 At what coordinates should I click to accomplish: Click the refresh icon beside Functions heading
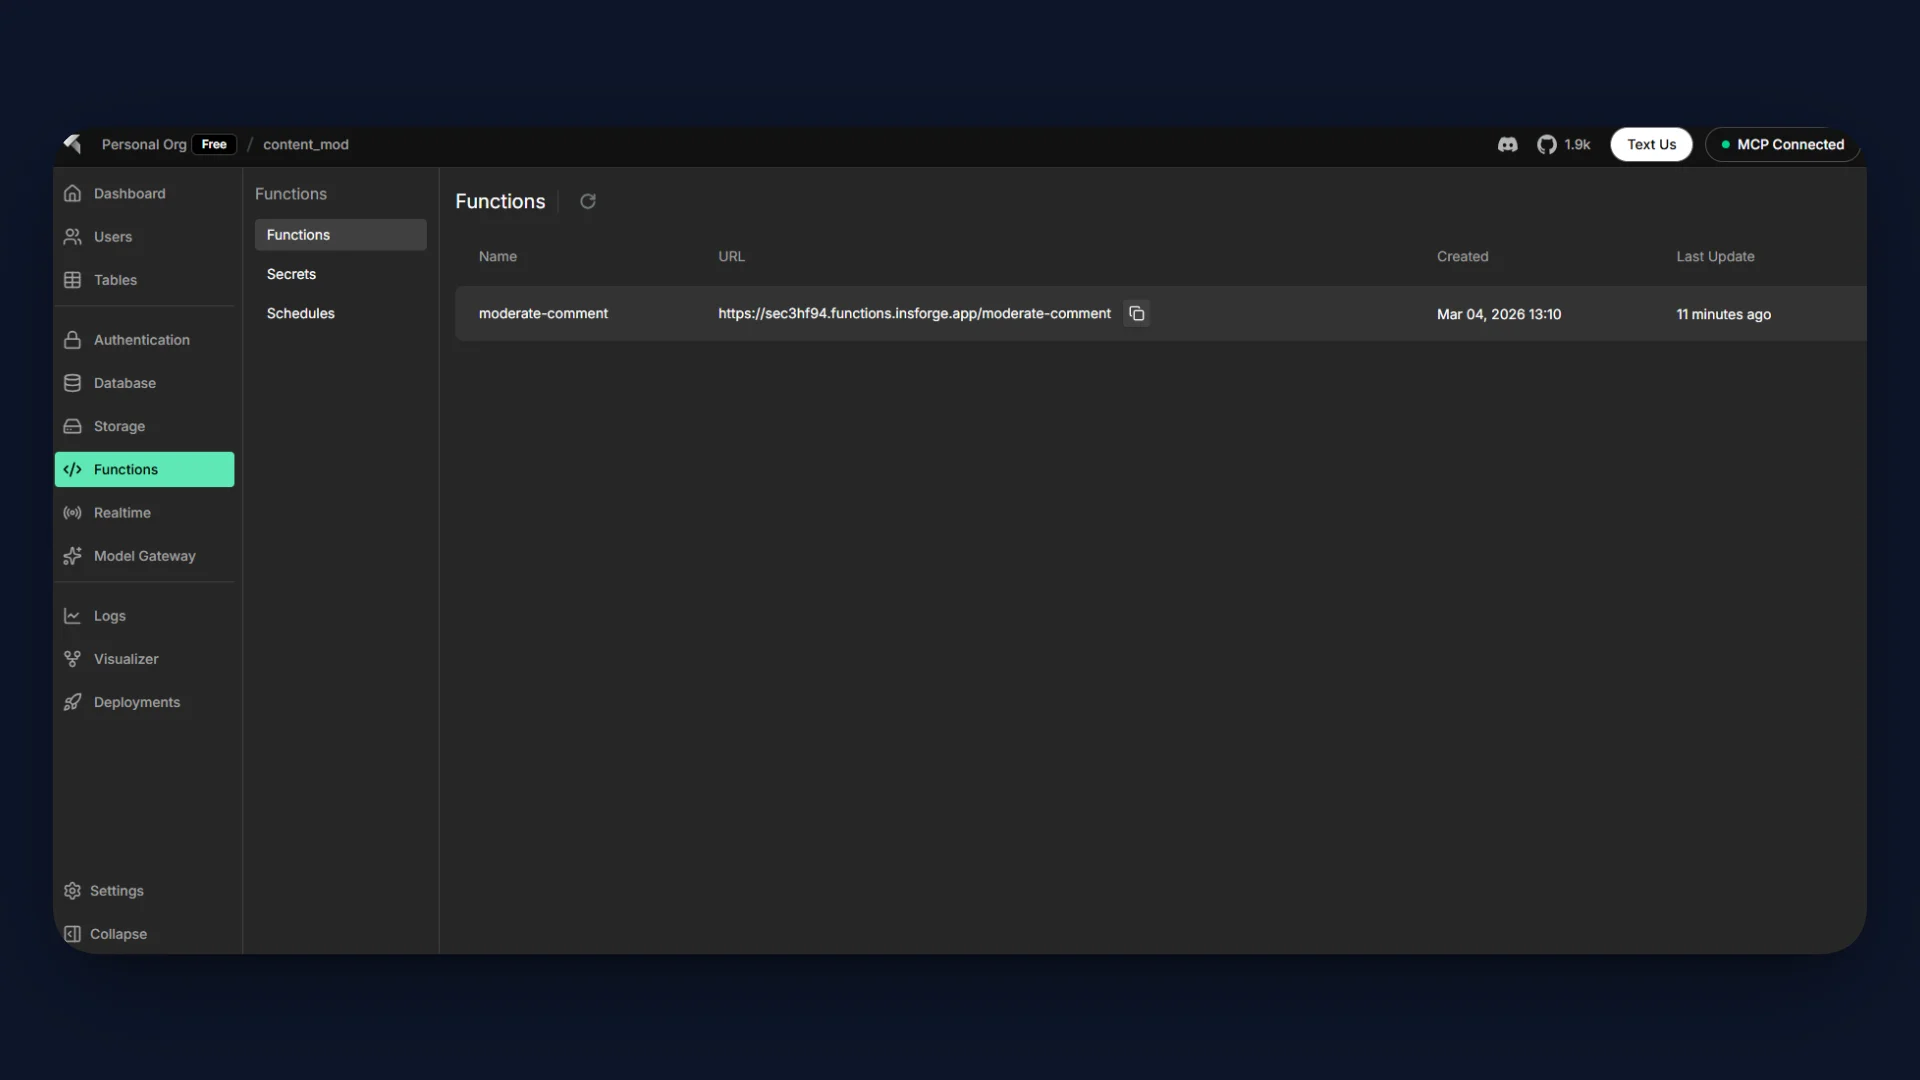[x=588, y=201]
